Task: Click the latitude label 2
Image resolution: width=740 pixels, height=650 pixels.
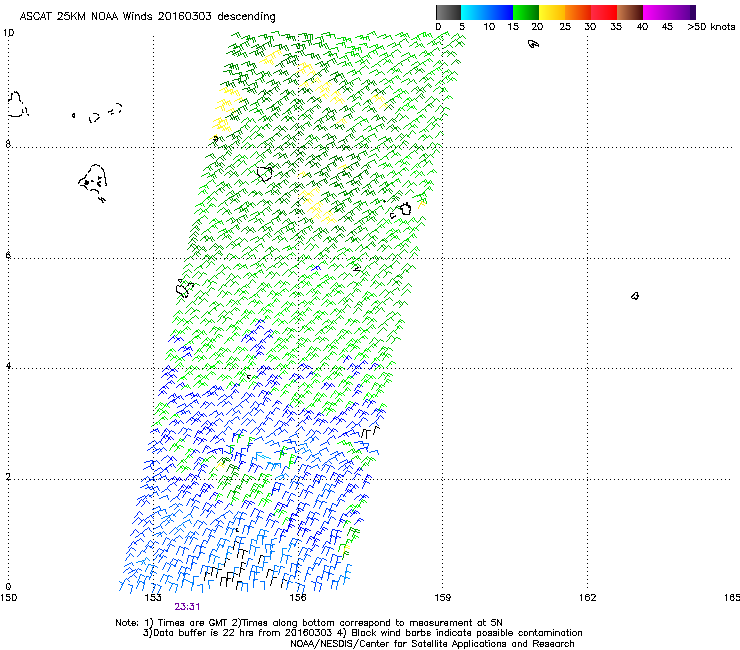Action: point(8,477)
